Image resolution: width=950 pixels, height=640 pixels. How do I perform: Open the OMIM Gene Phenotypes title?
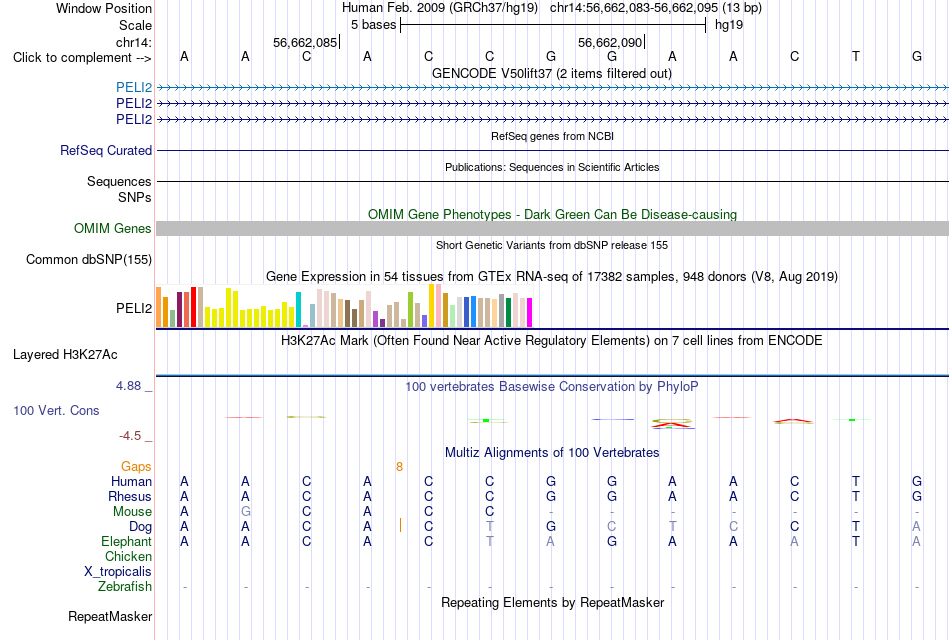552,215
